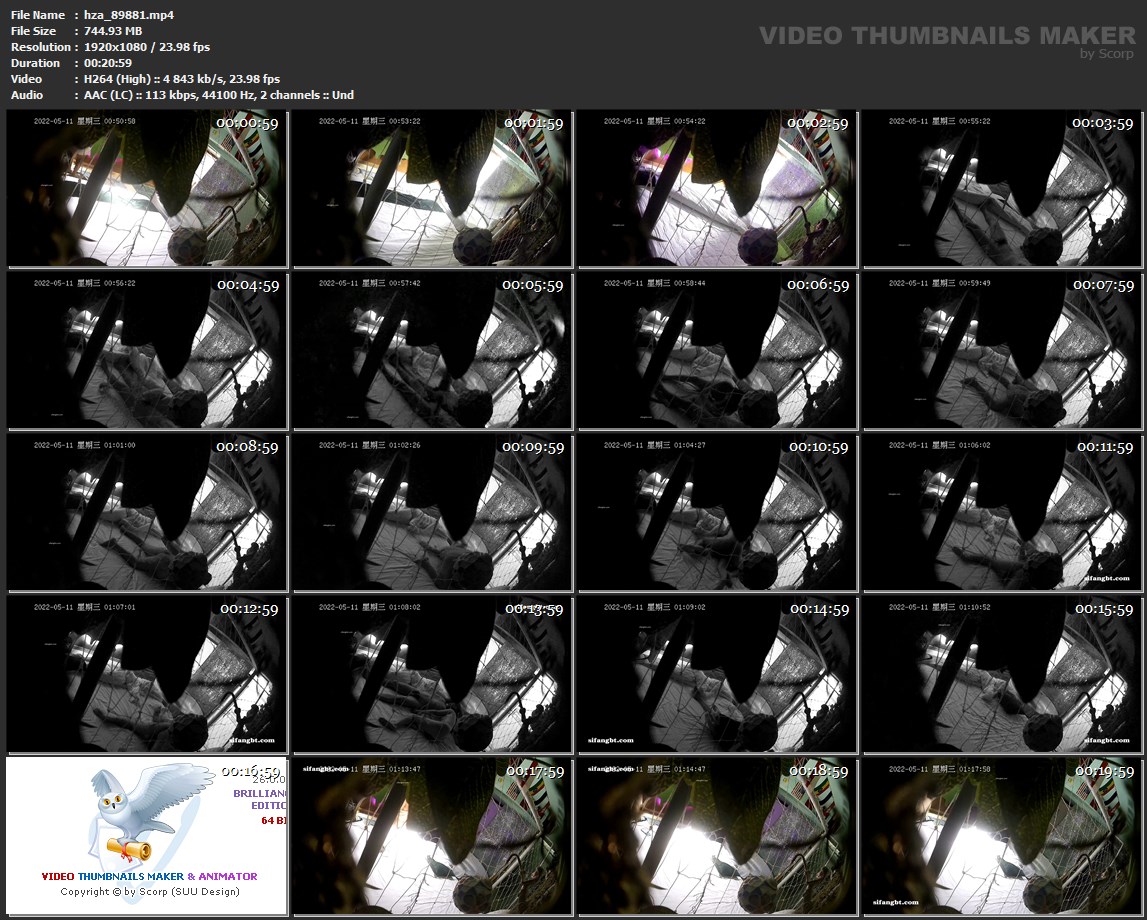Image resolution: width=1147 pixels, height=920 pixels.
Task: Pick the thumbnail with timestamp 00:12:59
Action: pyautogui.click(x=147, y=675)
